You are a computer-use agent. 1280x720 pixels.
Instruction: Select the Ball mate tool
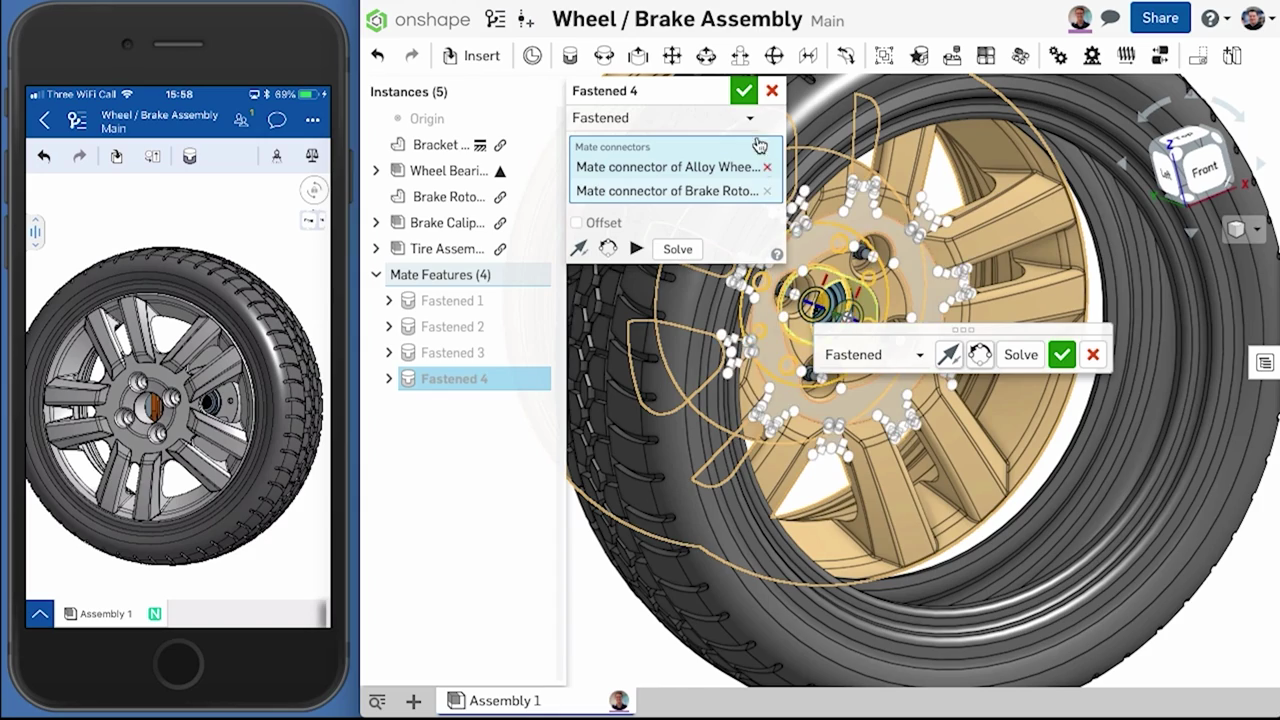click(774, 56)
